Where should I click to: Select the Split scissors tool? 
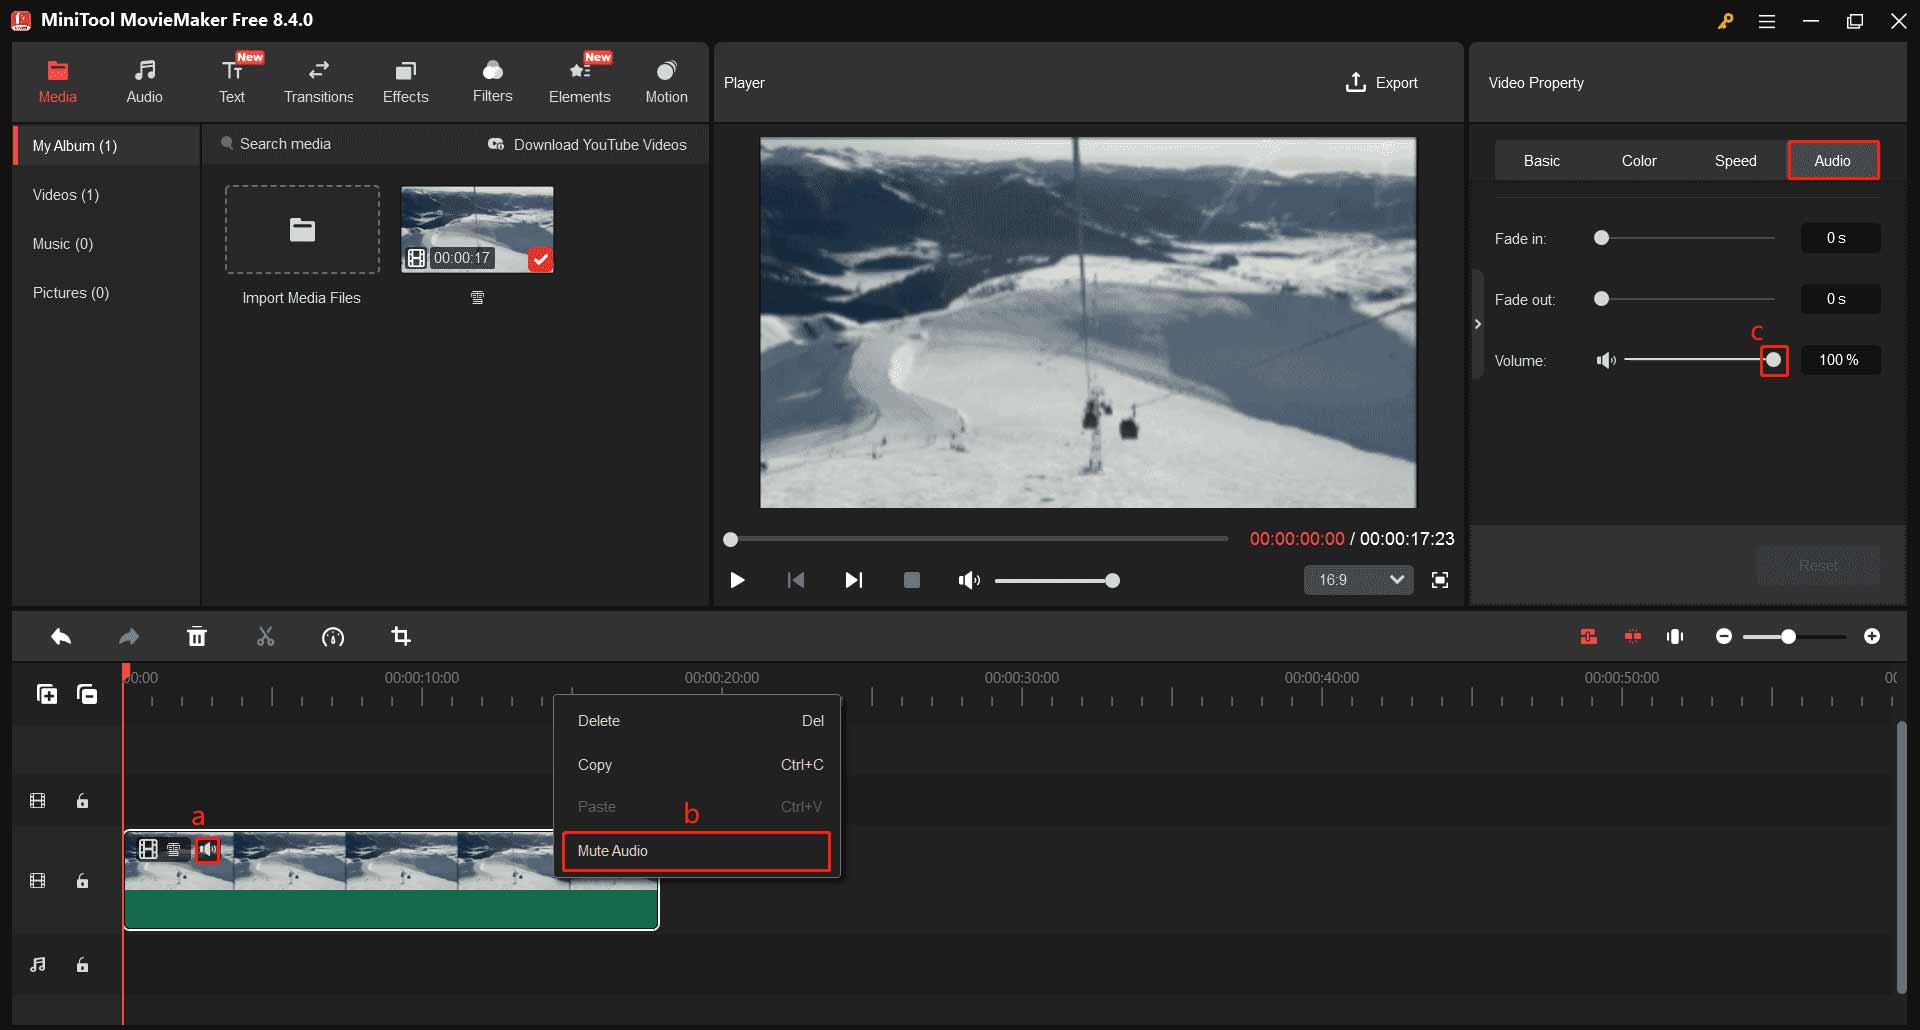click(265, 636)
